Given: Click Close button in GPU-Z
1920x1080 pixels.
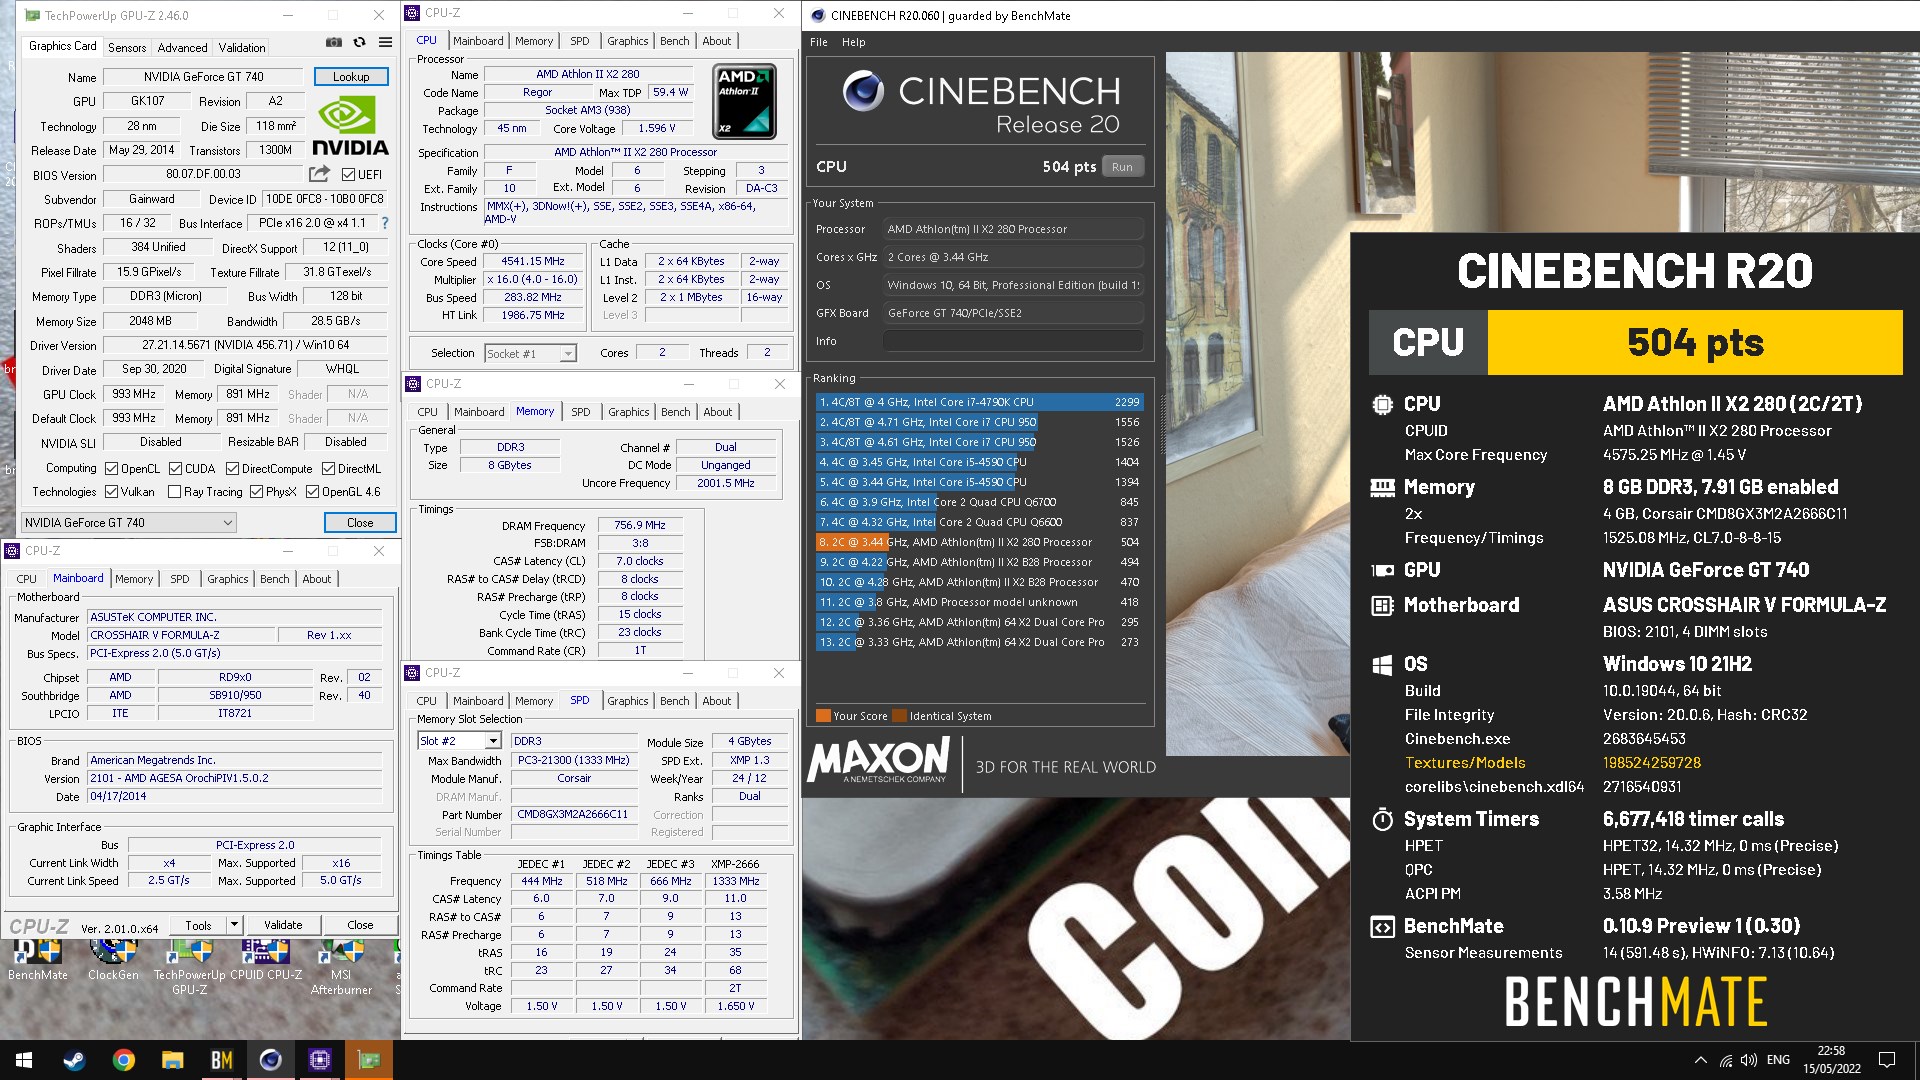Looking at the screenshot, I should [x=360, y=522].
